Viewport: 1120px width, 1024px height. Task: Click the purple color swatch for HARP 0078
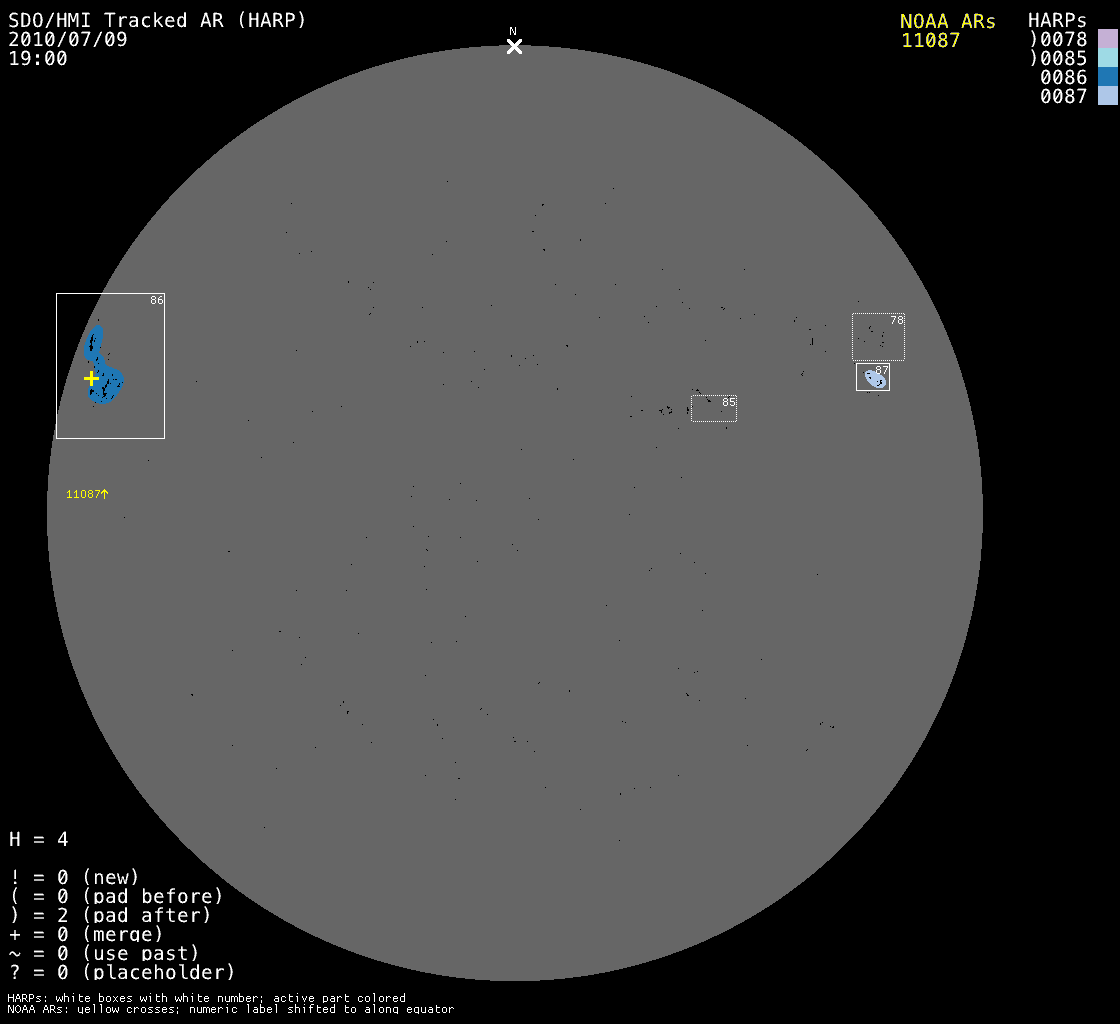(1107, 39)
